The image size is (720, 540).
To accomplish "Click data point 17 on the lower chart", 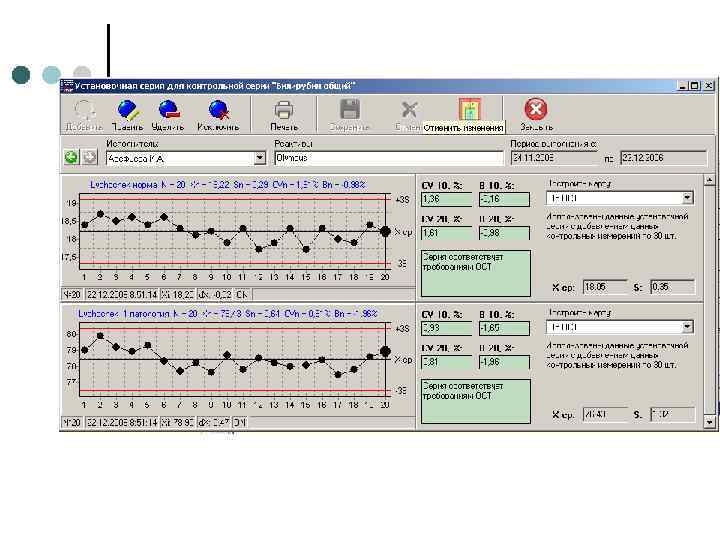I will point(338,375).
